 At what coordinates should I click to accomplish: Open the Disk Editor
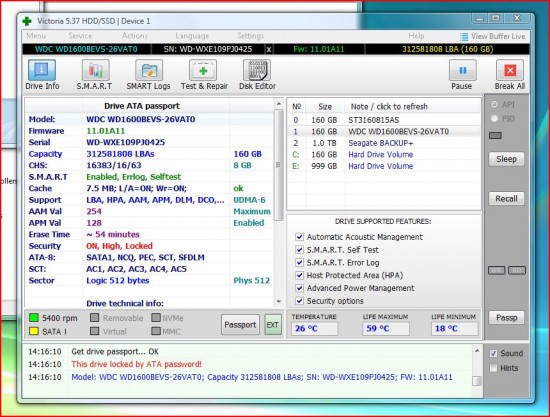(x=257, y=74)
